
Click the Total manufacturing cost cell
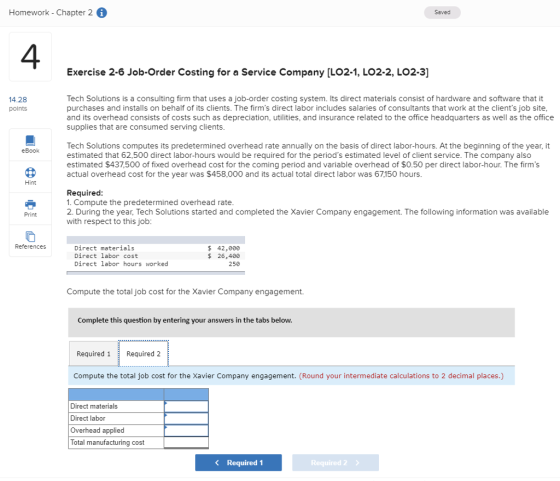186,442
